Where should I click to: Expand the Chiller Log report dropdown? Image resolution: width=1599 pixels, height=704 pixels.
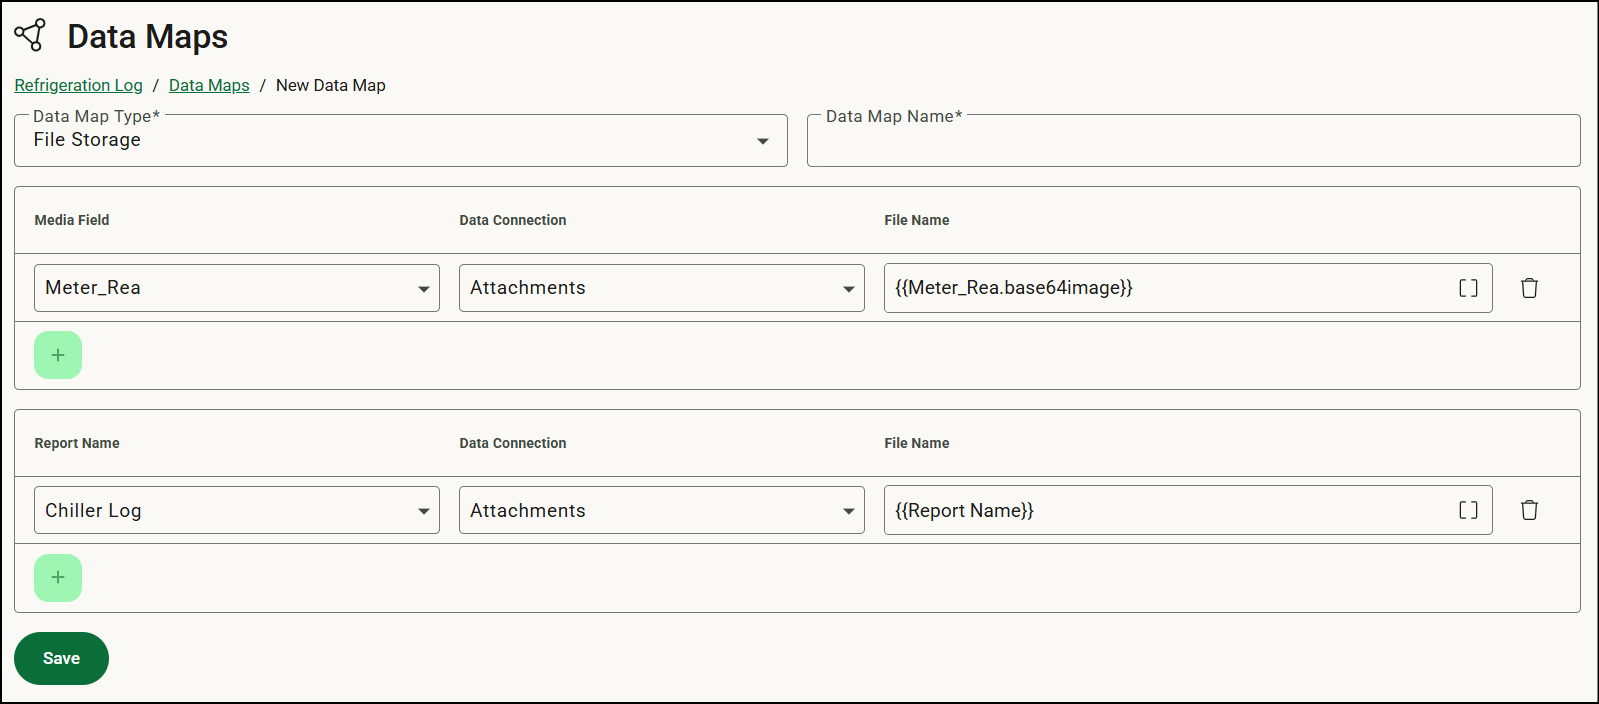(237, 510)
